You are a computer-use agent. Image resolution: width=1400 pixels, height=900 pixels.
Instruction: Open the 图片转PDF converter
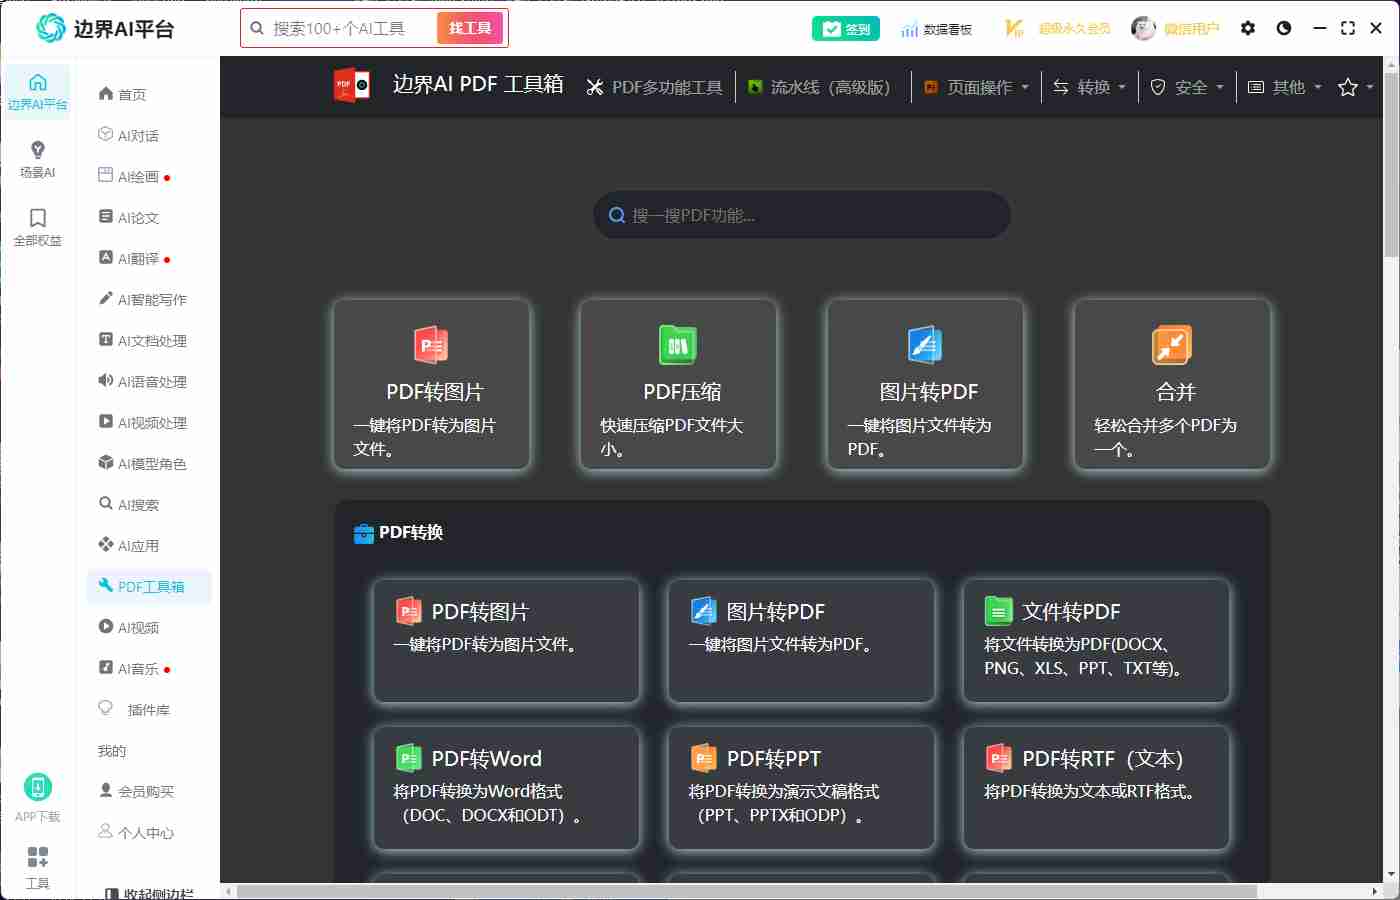924,385
